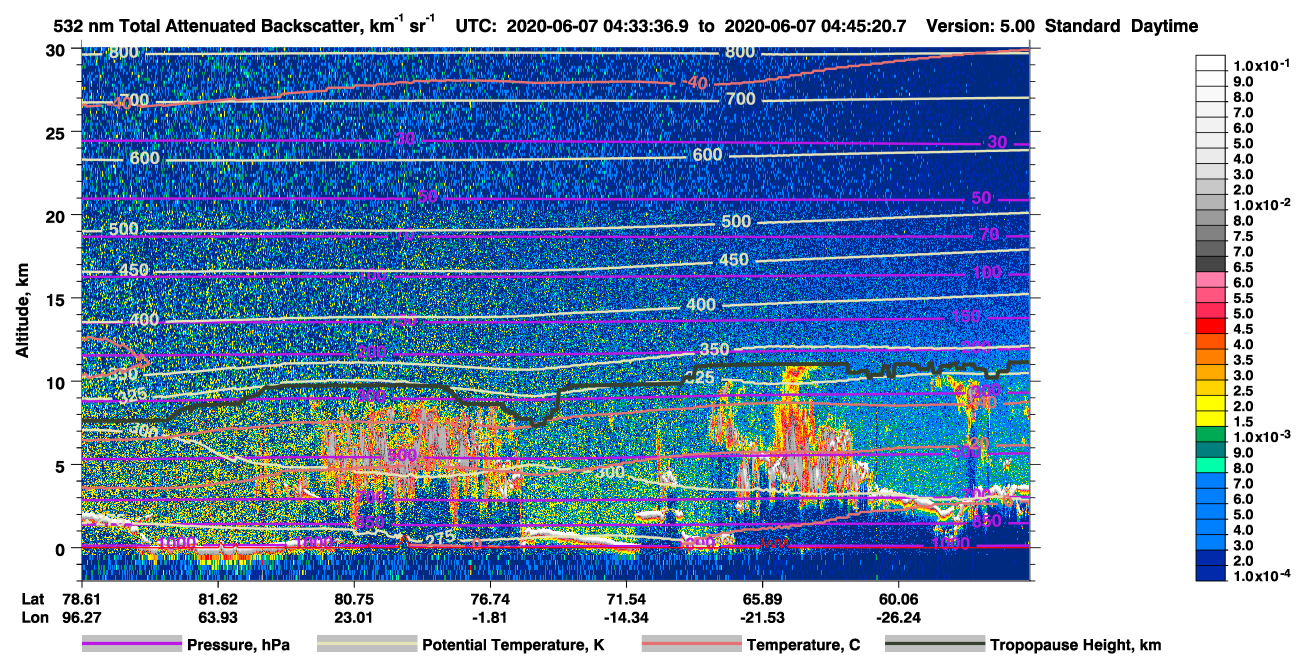Click the 'Version: 5.00' text in header
This screenshot has width=1300, height=667.
[982, 26]
